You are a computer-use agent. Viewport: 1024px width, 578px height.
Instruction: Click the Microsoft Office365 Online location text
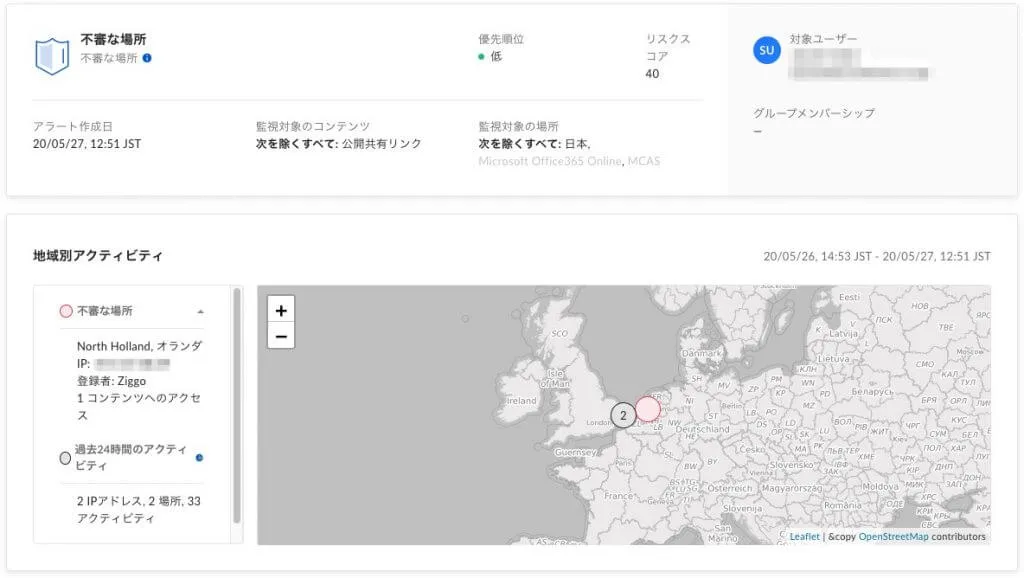coord(550,161)
